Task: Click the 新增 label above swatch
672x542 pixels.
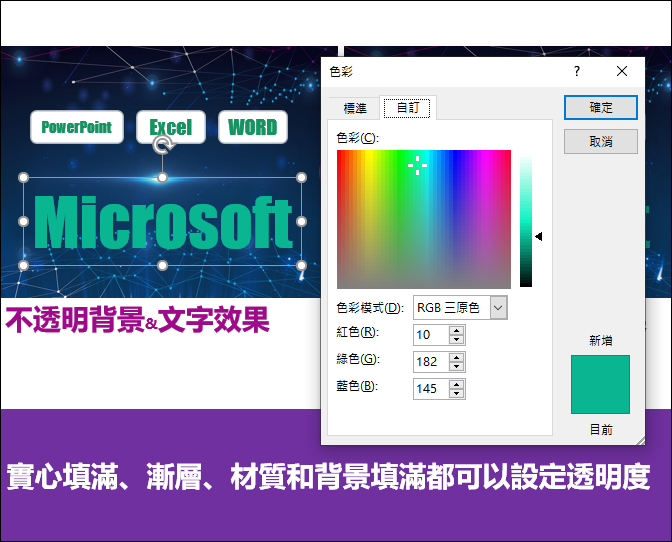Action: pos(600,341)
